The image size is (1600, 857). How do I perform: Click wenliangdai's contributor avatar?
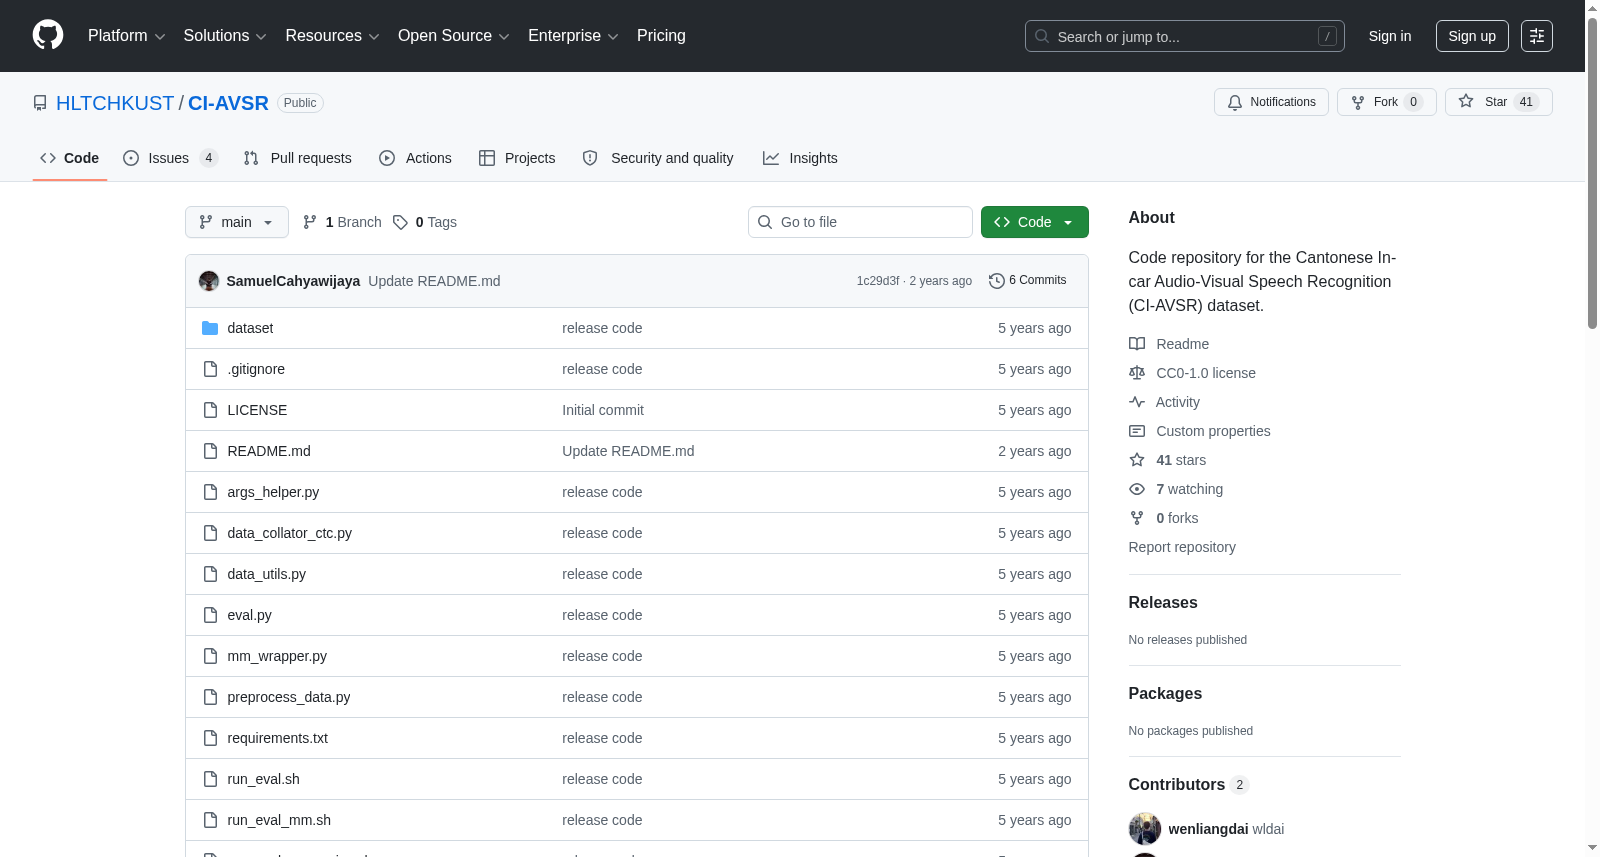click(1145, 829)
